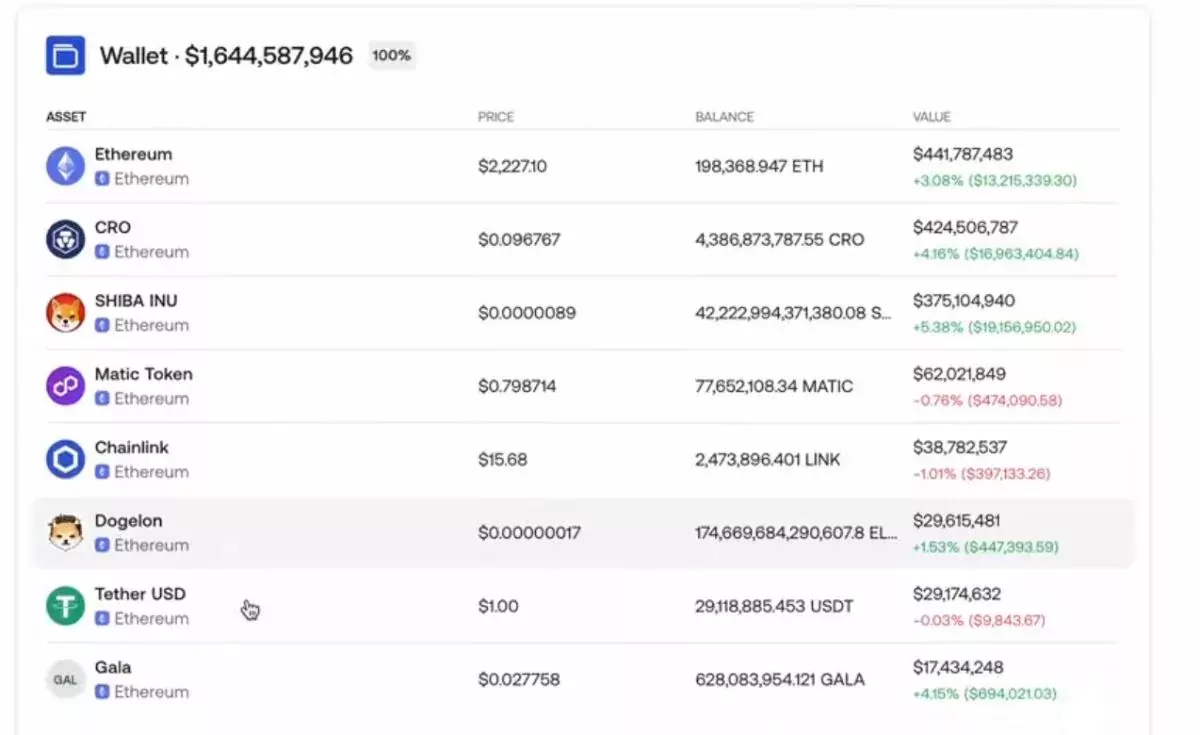This screenshot has width=1200, height=735.
Task: Click the Matic Token logo
Action: (65, 386)
